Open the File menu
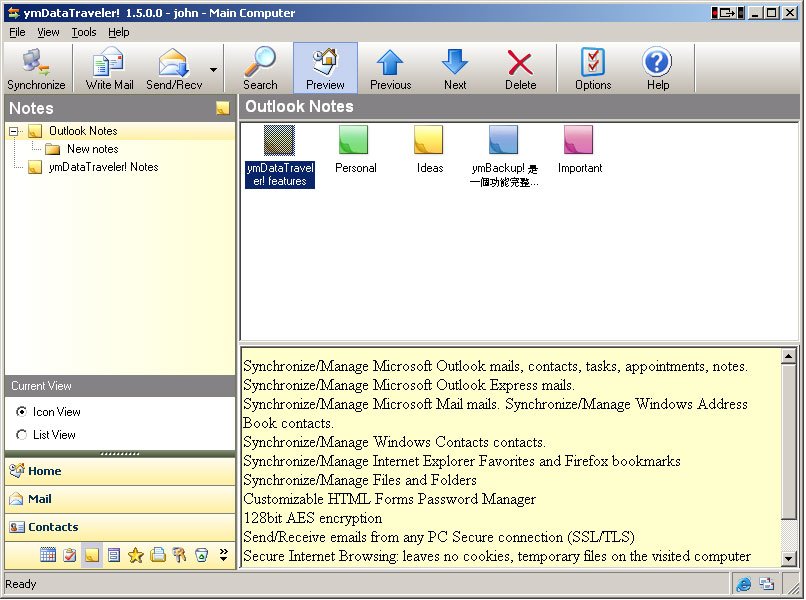 click(17, 32)
